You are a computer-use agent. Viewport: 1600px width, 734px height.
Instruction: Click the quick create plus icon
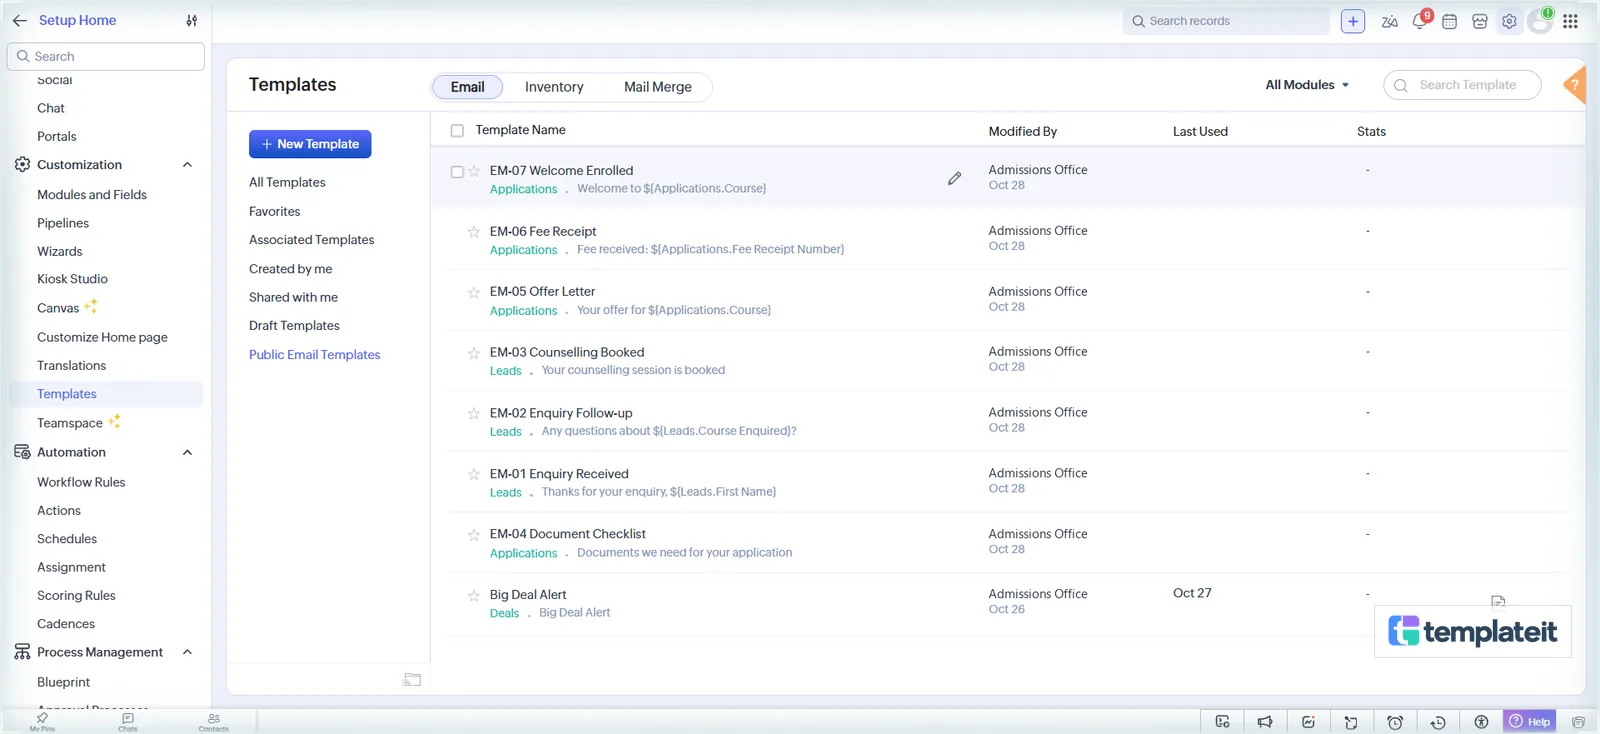pyautogui.click(x=1353, y=21)
